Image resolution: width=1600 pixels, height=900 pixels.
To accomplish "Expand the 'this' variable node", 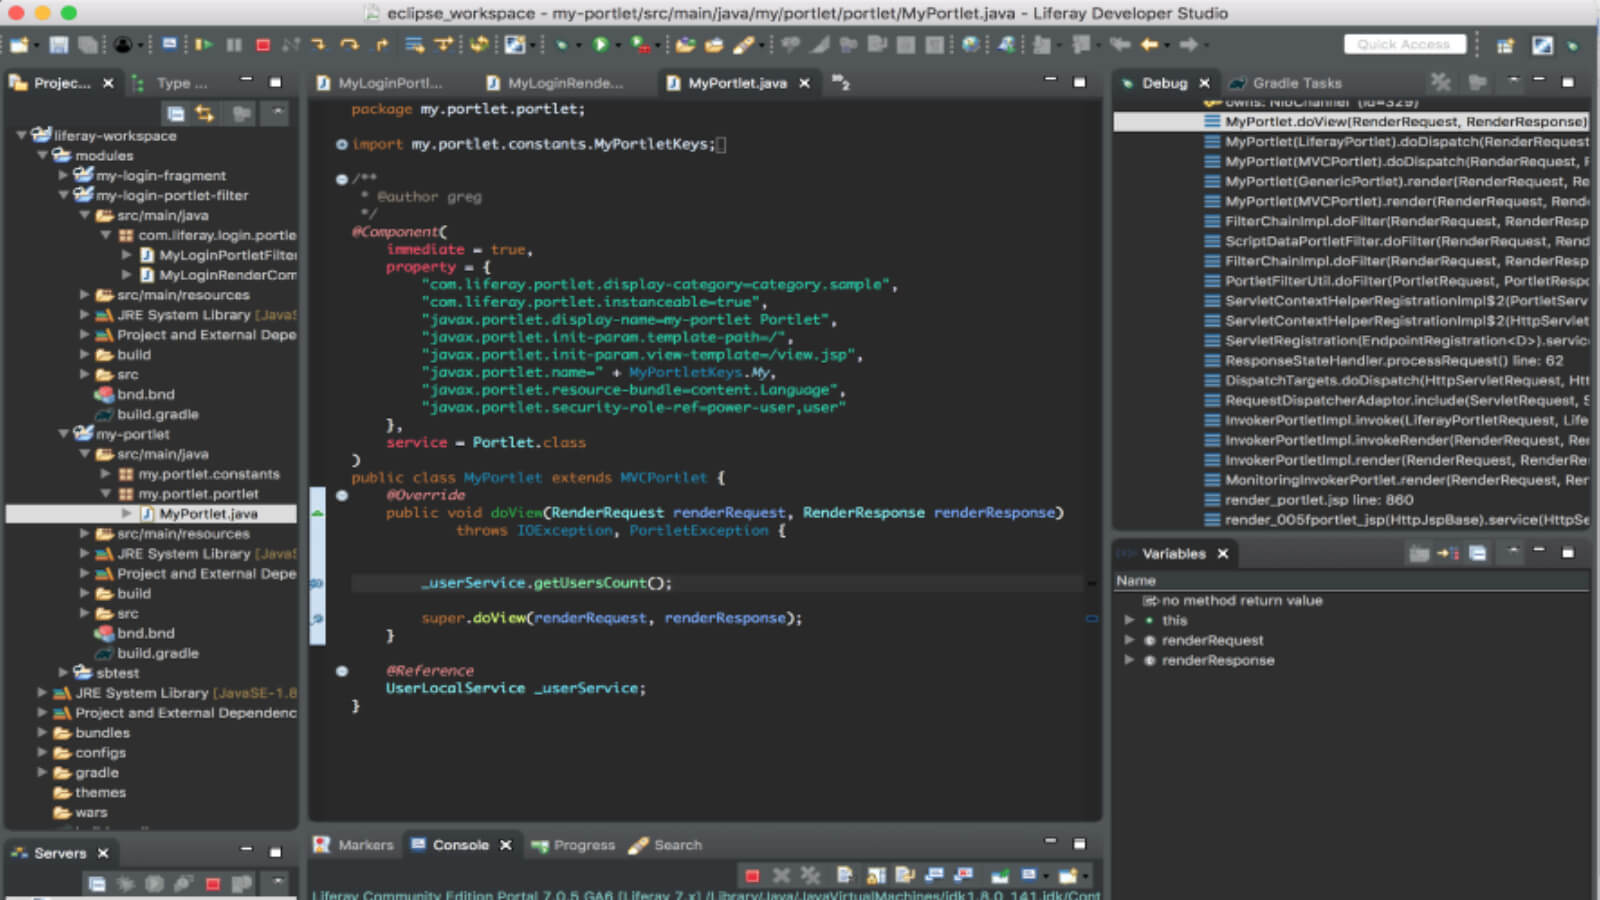I will point(1129,620).
